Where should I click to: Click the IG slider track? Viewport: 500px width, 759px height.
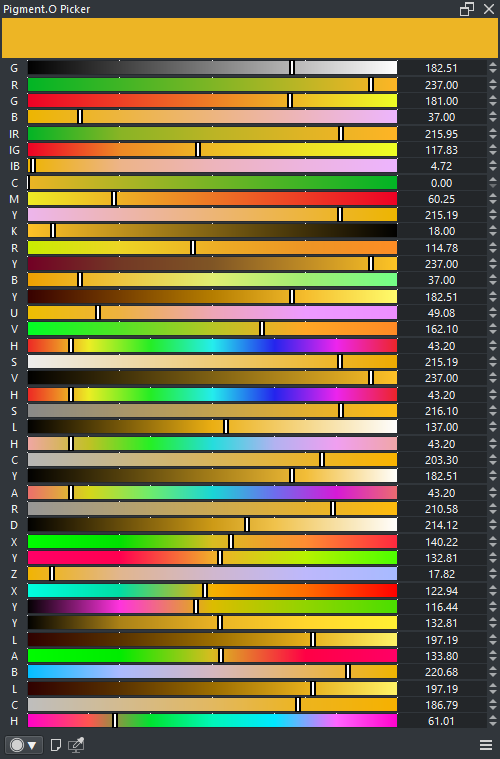[x=212, y=150]
